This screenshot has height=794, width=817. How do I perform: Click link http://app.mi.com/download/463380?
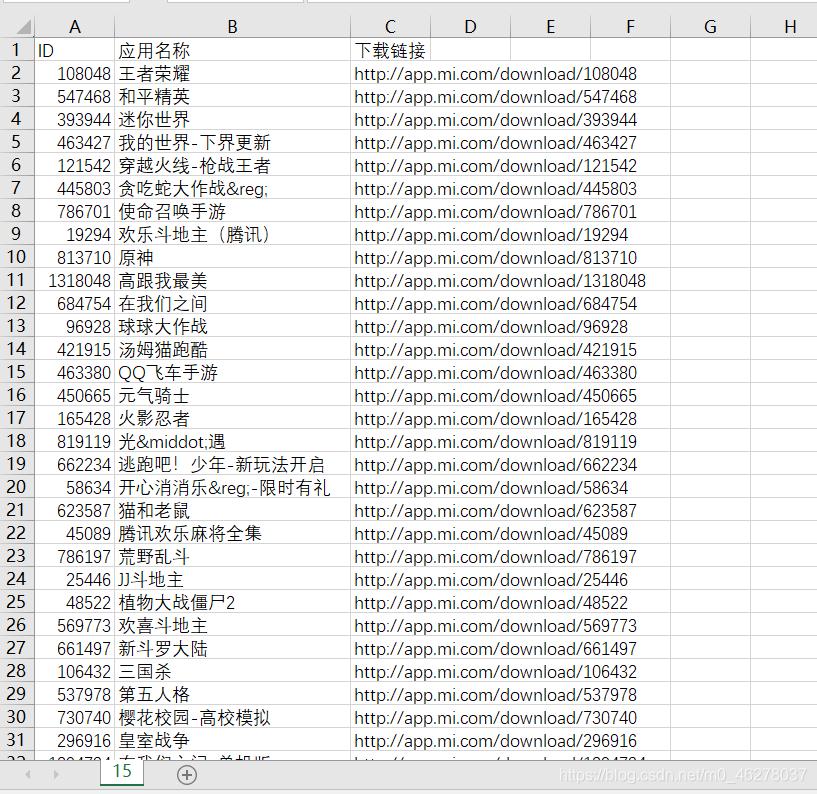click(496, 373)
